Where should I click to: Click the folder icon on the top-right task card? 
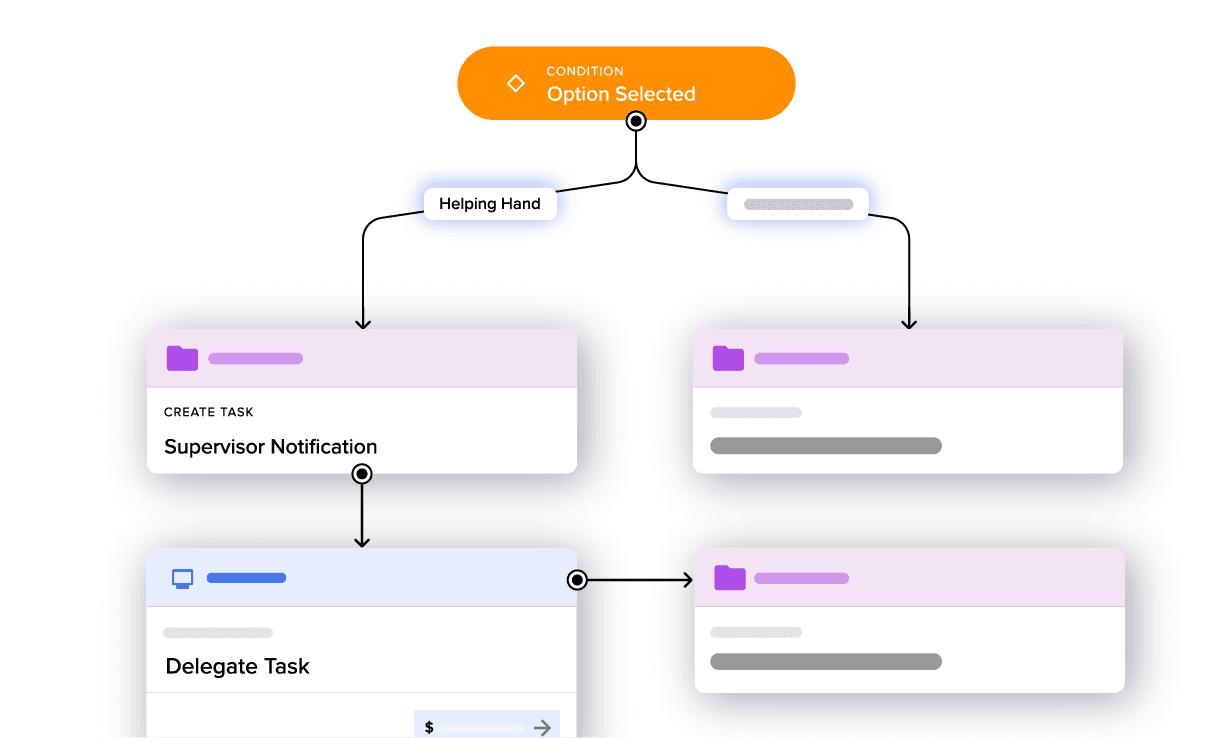[729, 357]
